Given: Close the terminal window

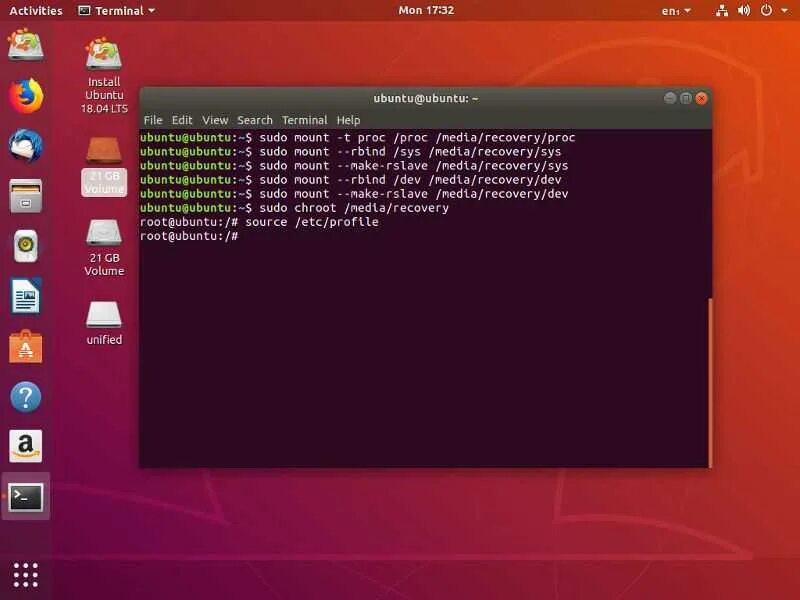Looking at the screenshot, I should (702, 98).
